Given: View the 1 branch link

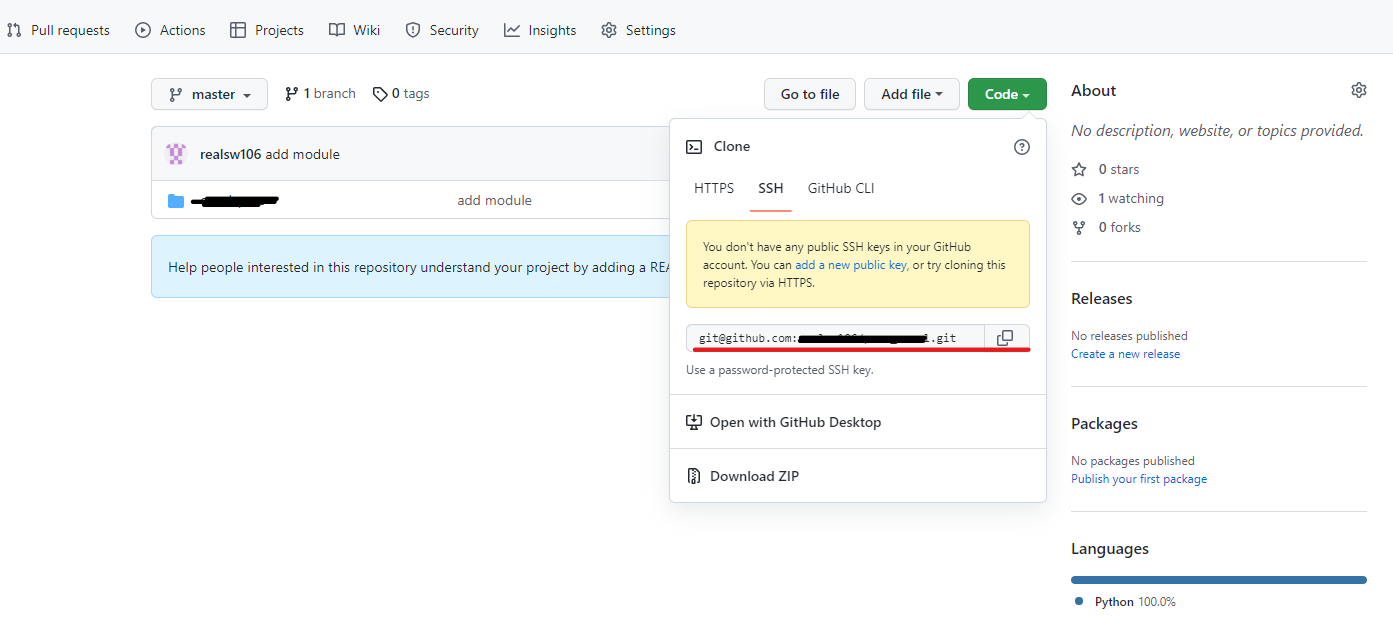Looking at the screenshot, I should [x=320, y=93].
